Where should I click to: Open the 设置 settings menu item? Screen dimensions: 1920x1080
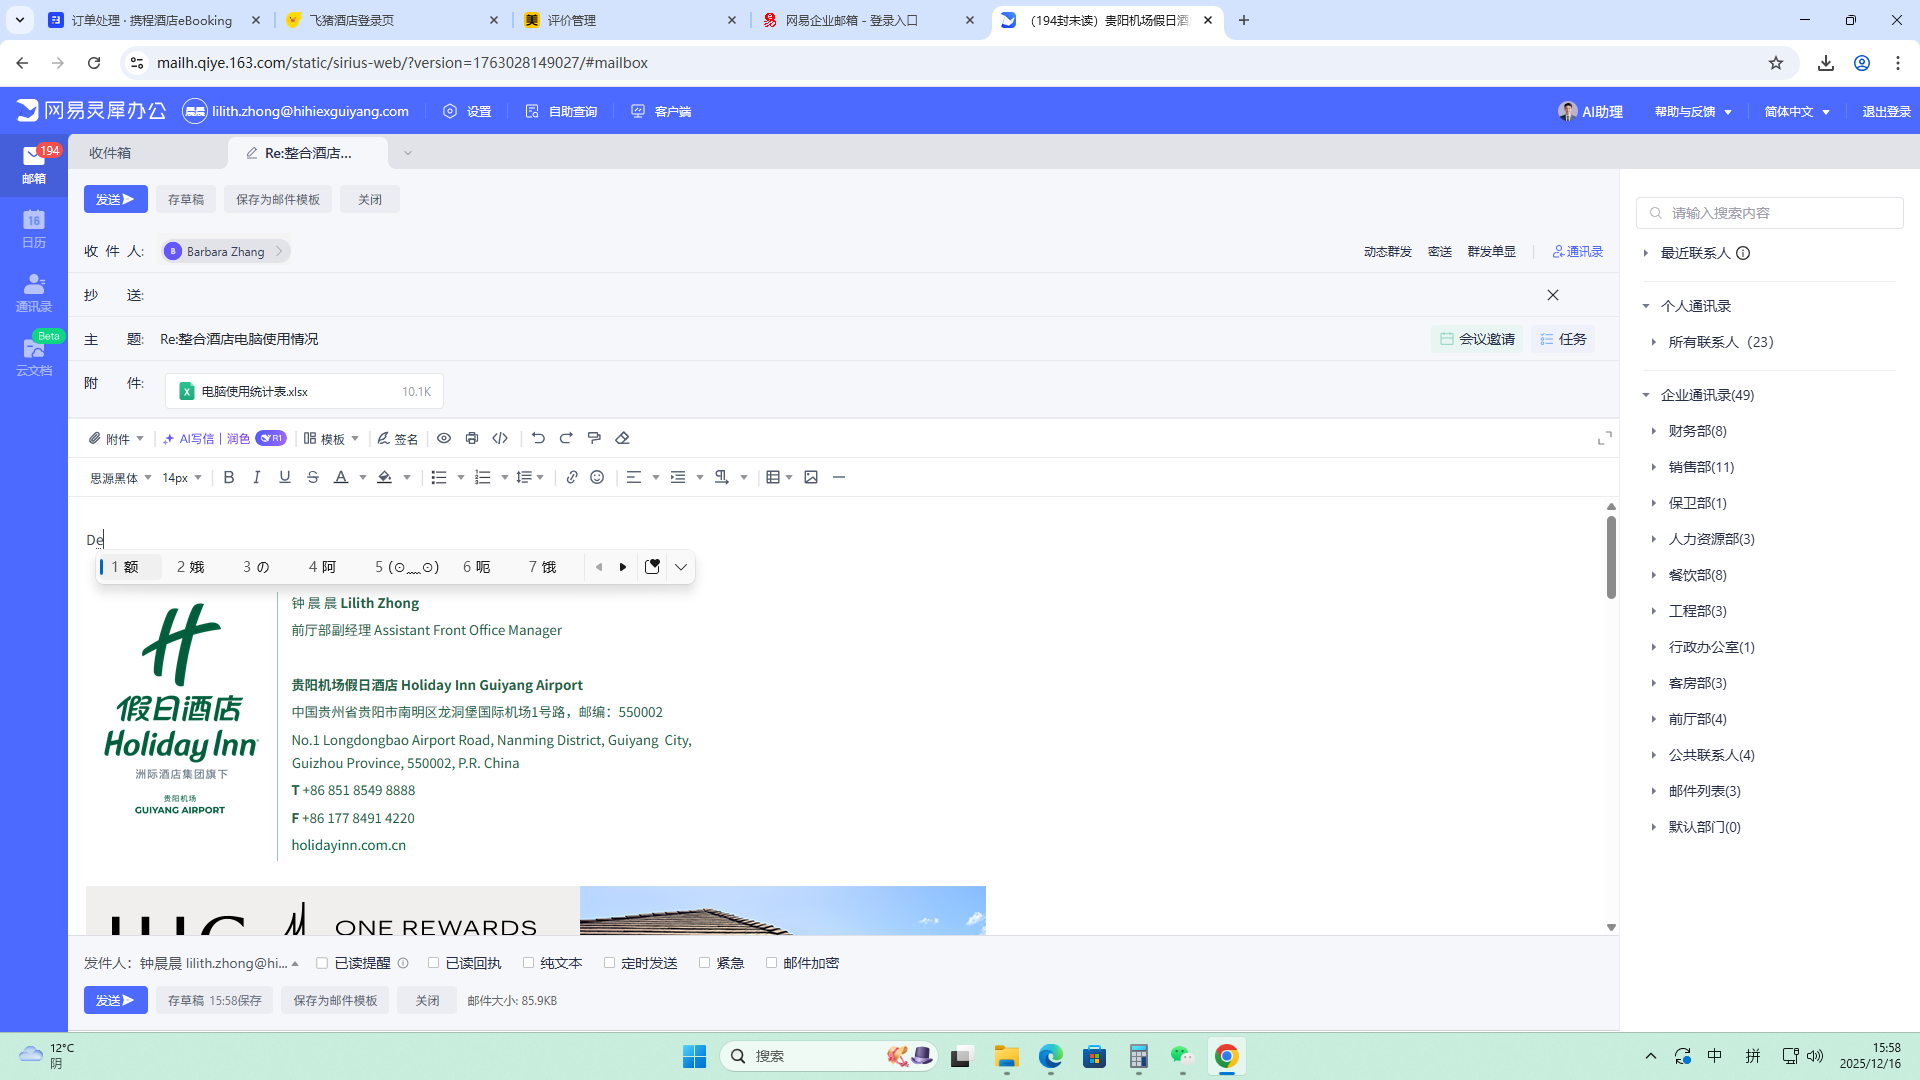tap(467, 111)
